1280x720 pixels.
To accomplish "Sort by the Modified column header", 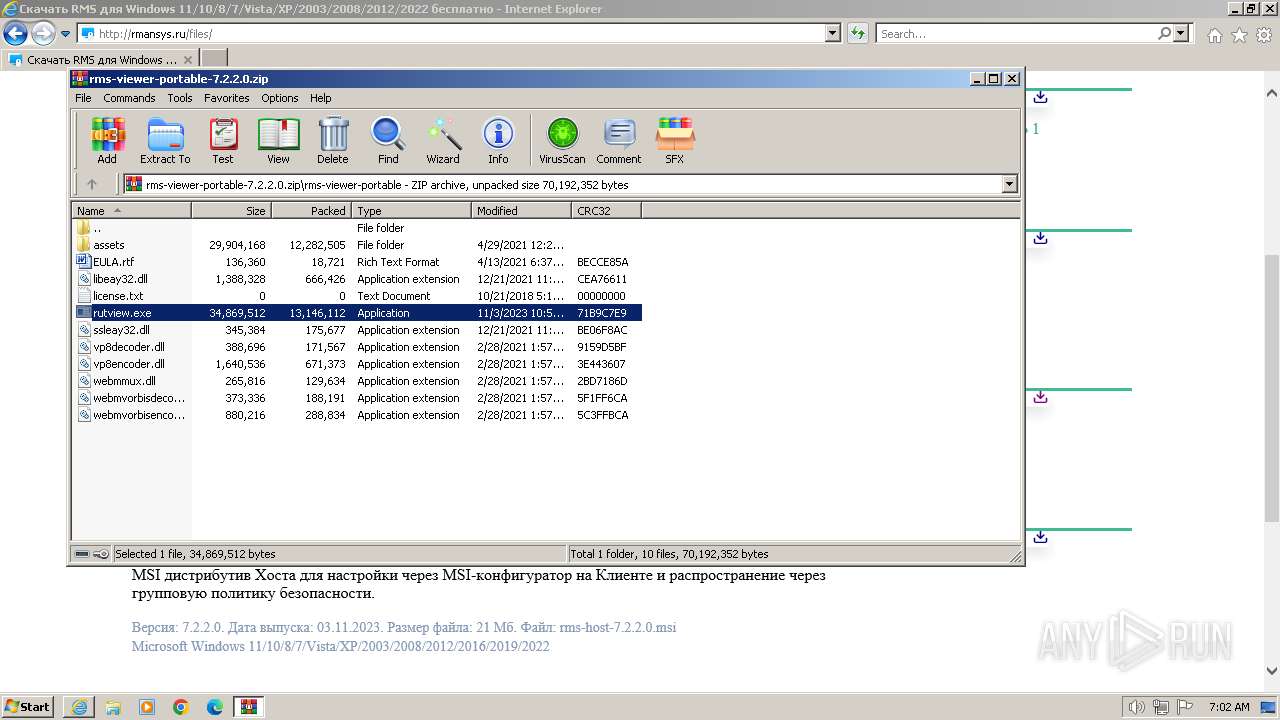I will click(x=521, y=211).
